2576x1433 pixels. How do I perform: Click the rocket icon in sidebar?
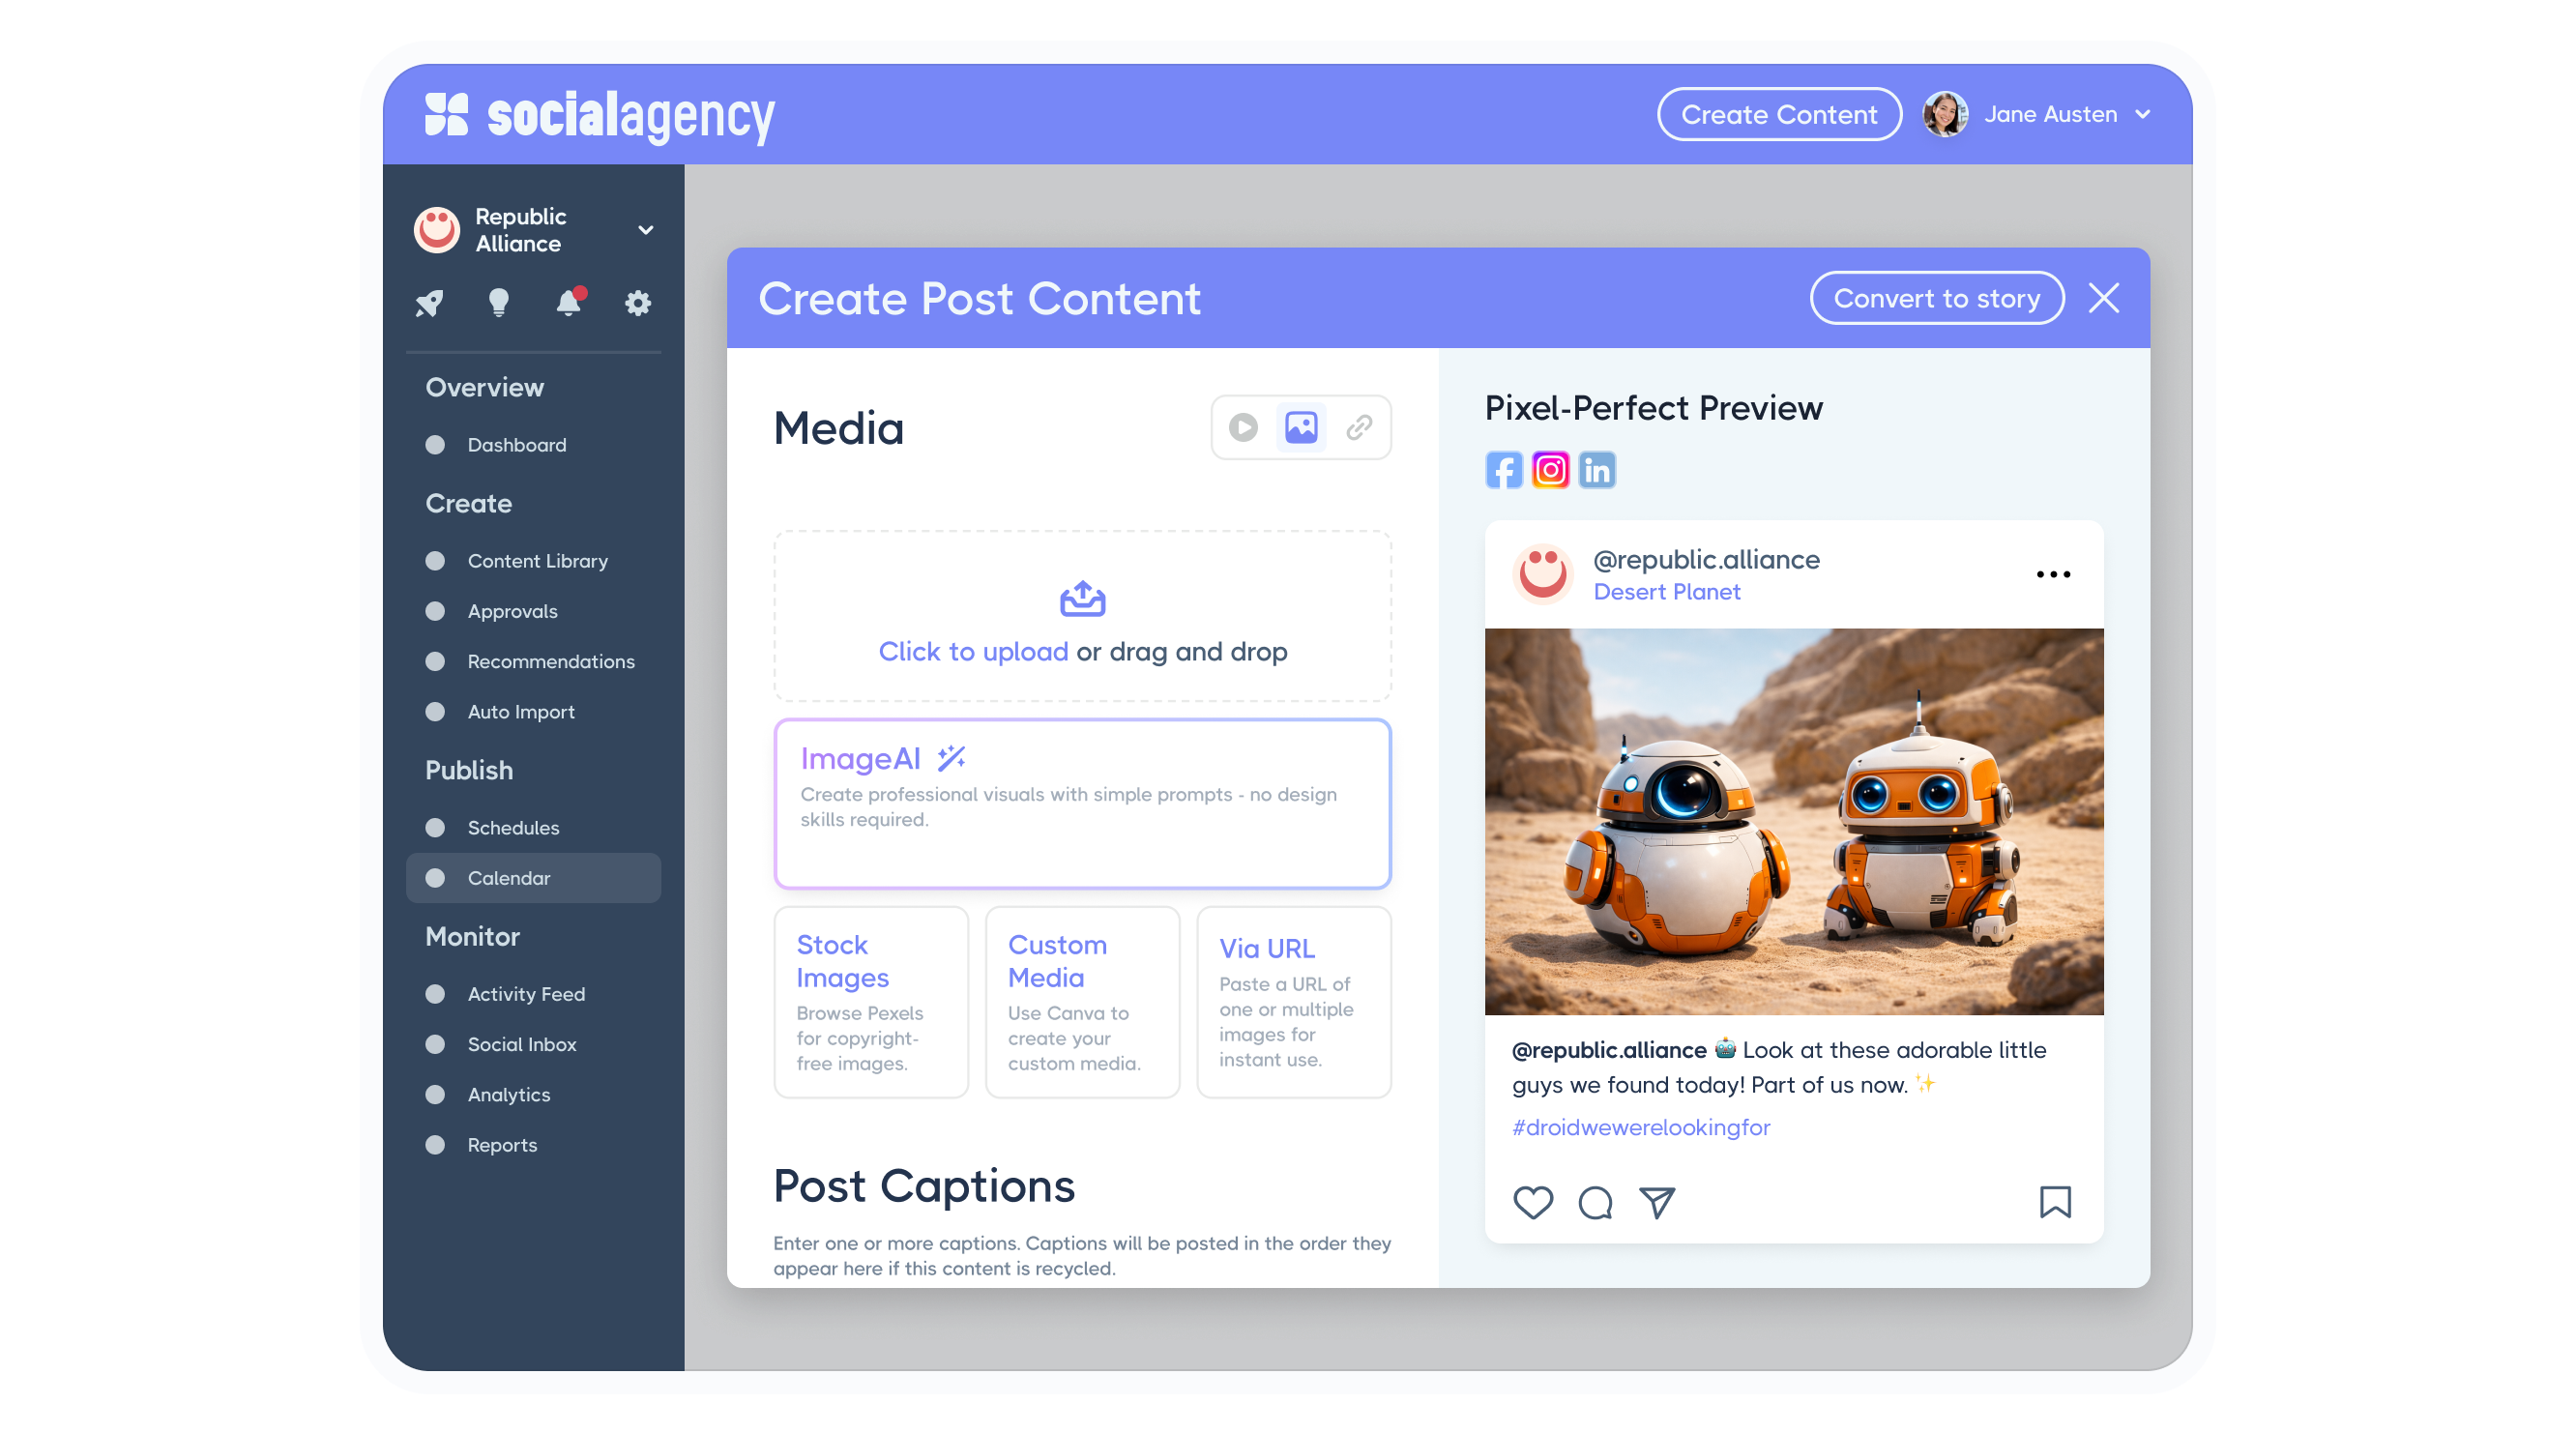(x=429, y=303)
